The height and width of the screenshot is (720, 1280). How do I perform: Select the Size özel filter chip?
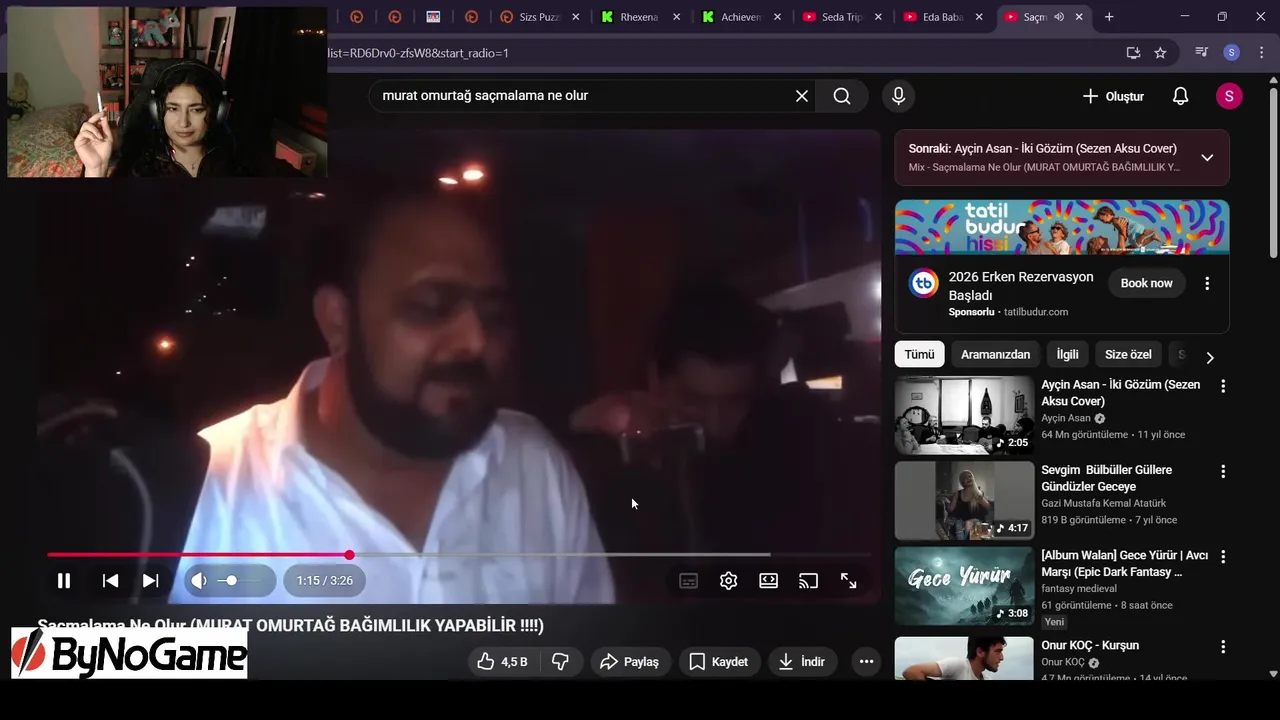pyautogui.click(x=1128, y=355)
